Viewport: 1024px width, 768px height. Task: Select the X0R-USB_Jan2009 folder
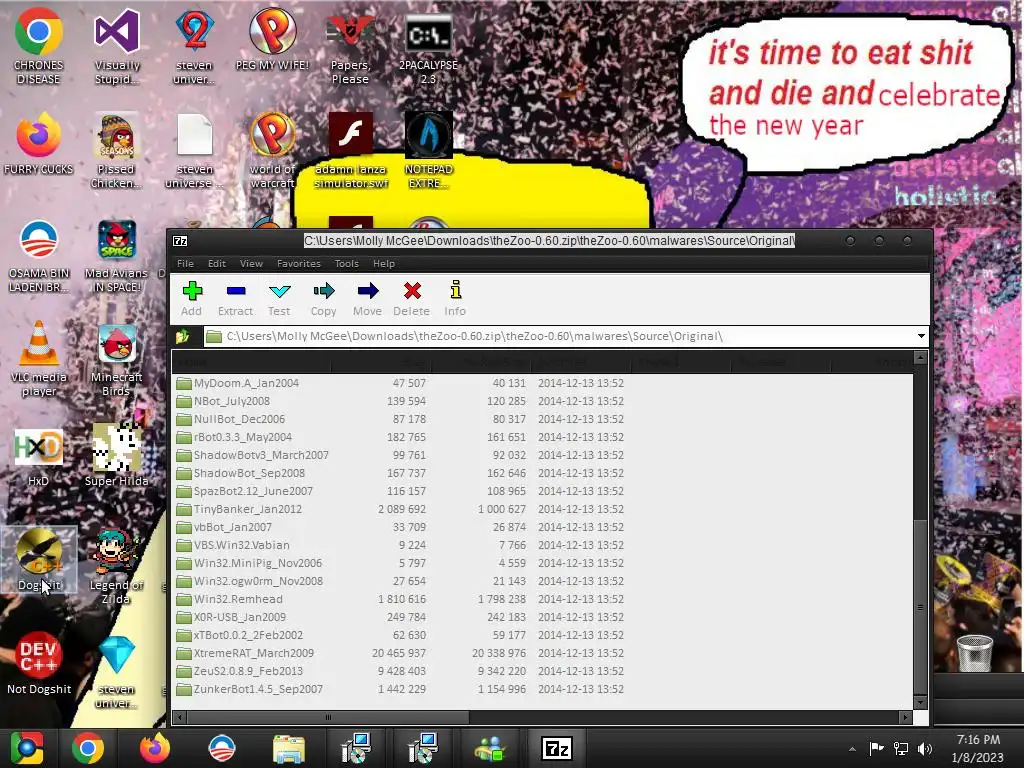[231, 616]
